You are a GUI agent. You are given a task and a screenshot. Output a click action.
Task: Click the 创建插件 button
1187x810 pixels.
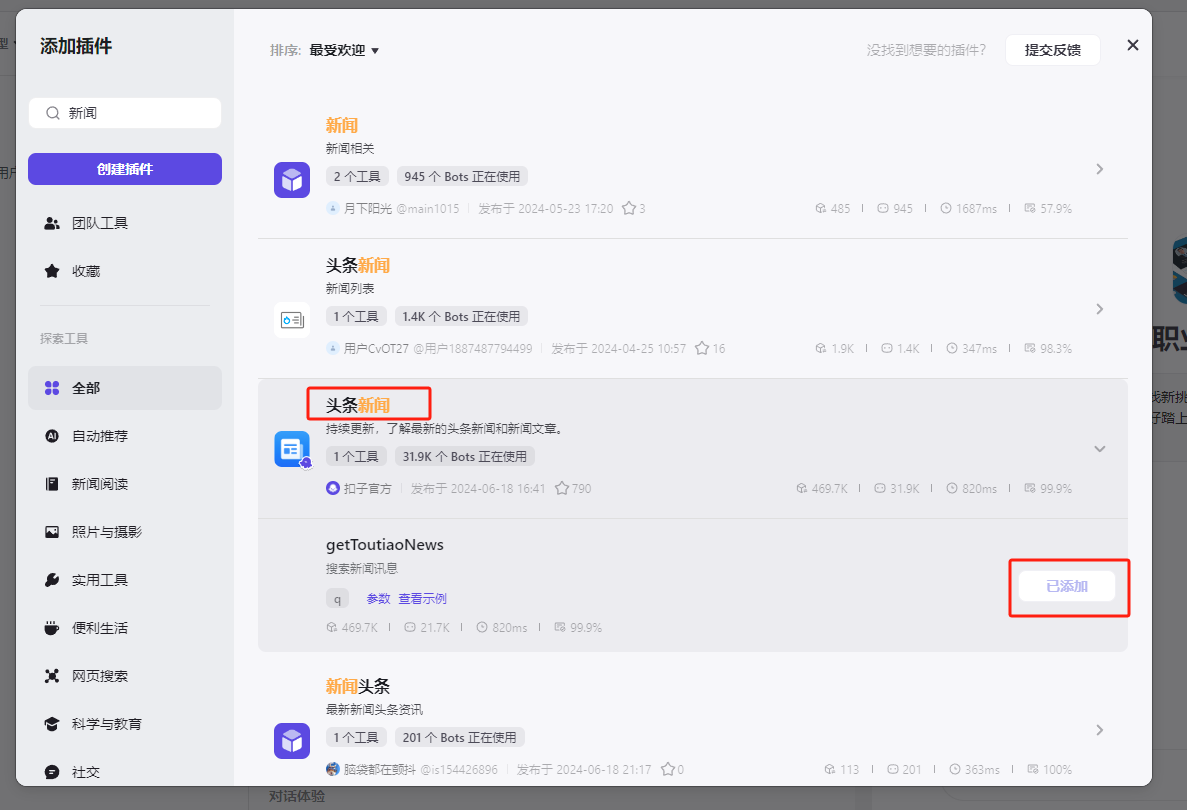(x=125, y=169)
